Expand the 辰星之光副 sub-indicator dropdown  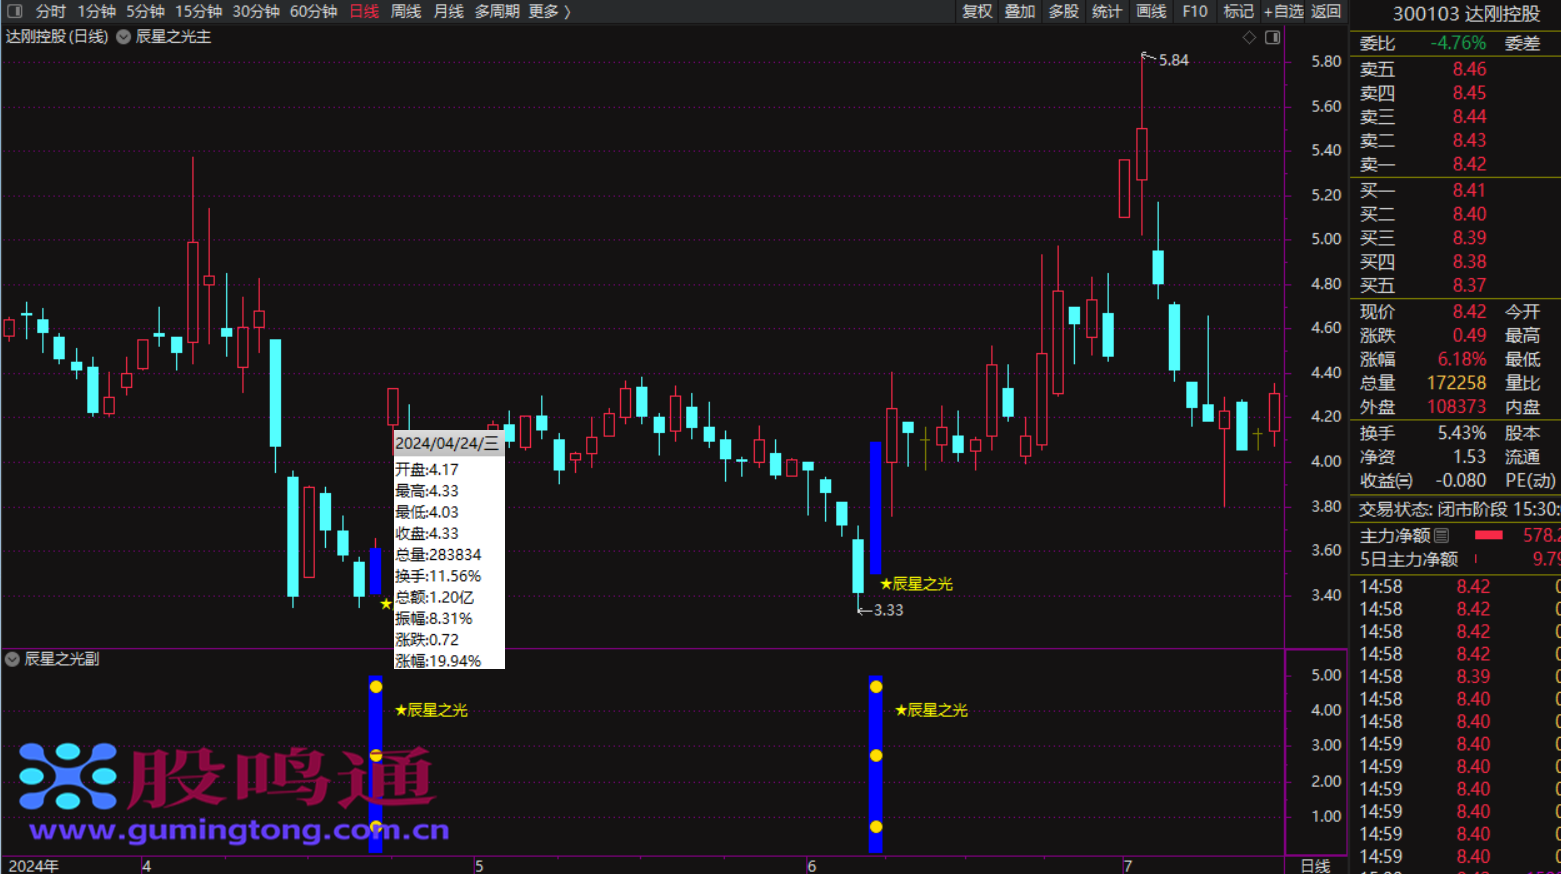[x=12, y=659]
